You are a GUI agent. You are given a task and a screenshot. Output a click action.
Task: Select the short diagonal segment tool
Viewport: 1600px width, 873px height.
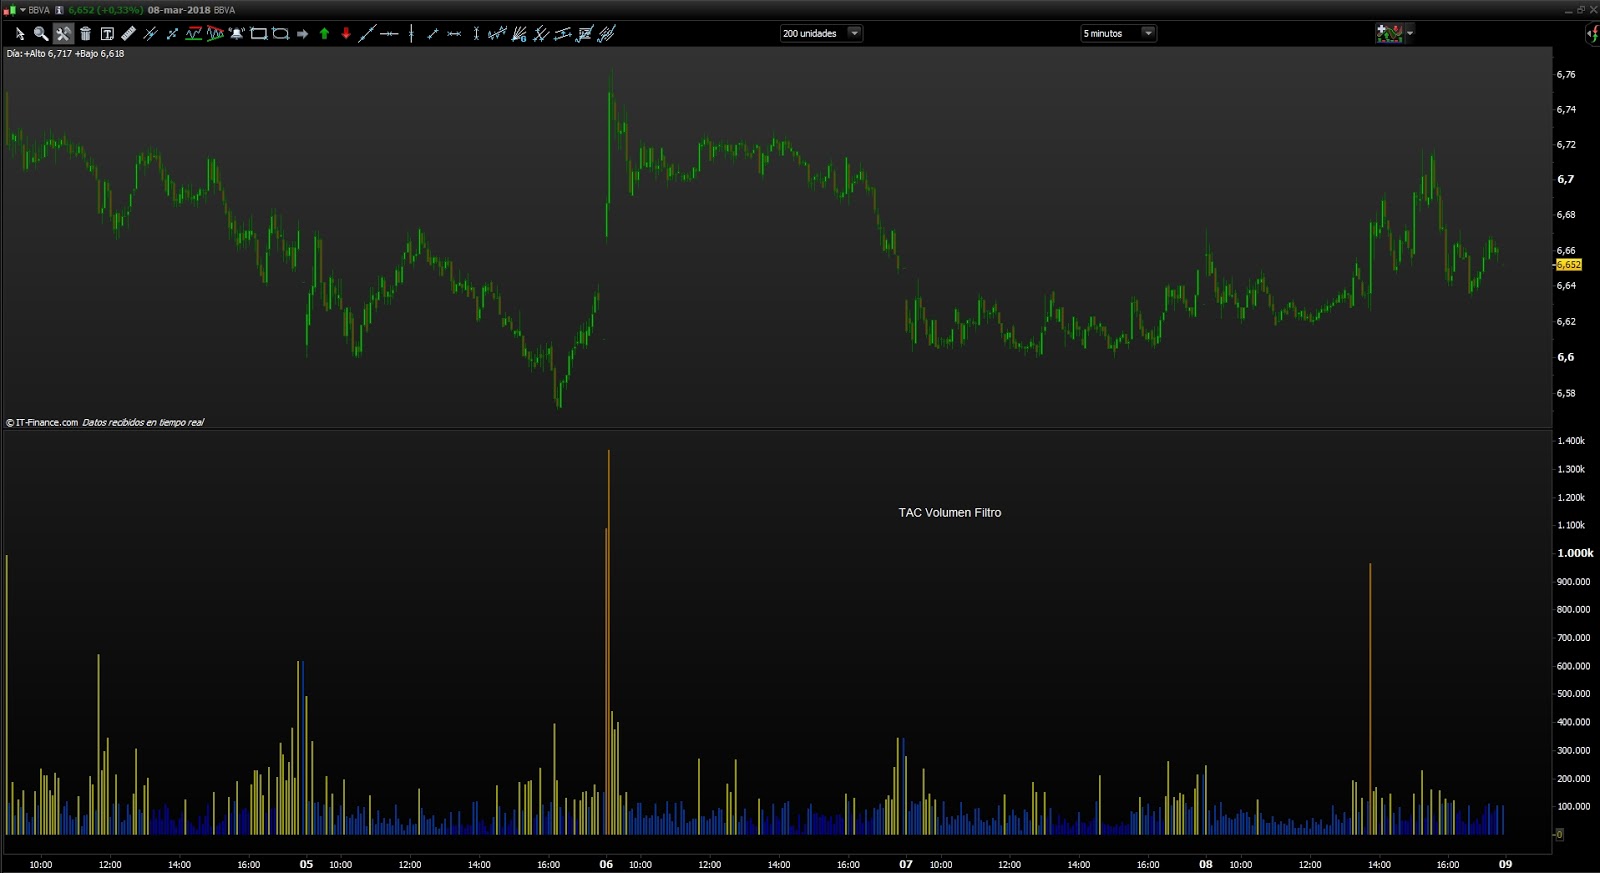[x=433, y=34]
